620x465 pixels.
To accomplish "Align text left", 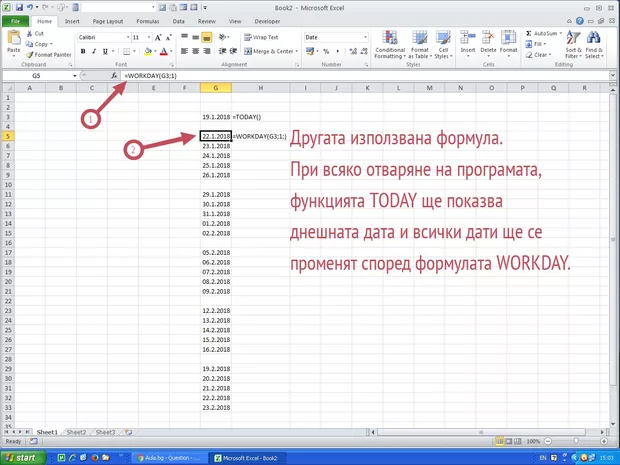I will [x=184, y=51].
